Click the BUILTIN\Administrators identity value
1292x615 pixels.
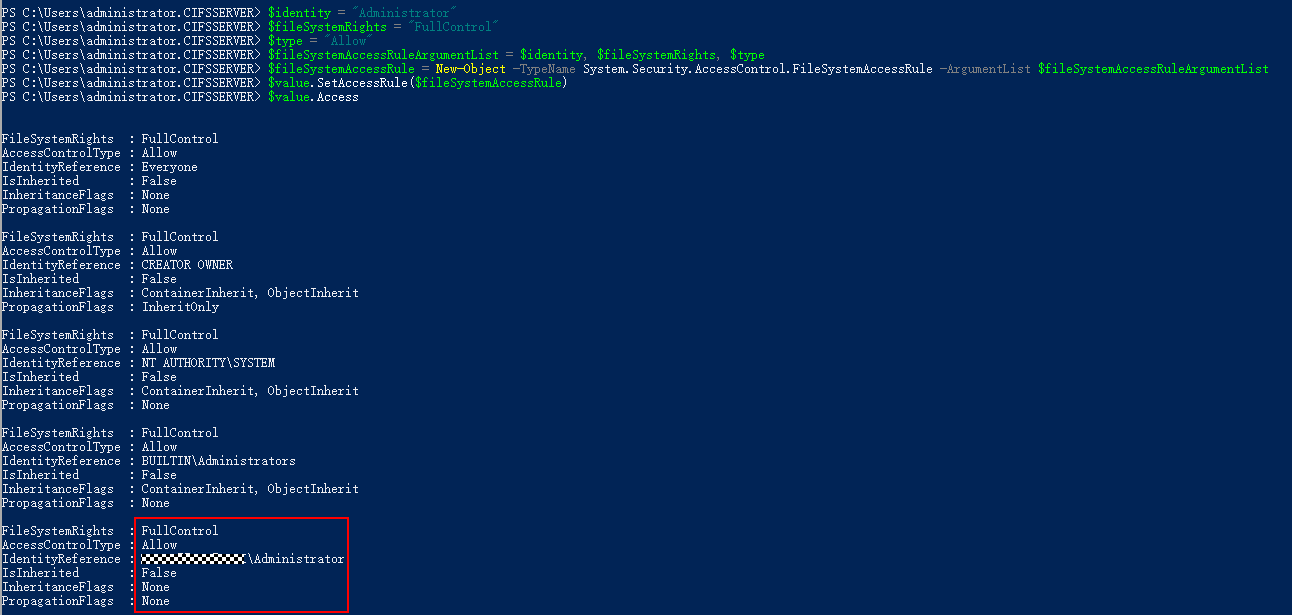click(x=219, y=461)
